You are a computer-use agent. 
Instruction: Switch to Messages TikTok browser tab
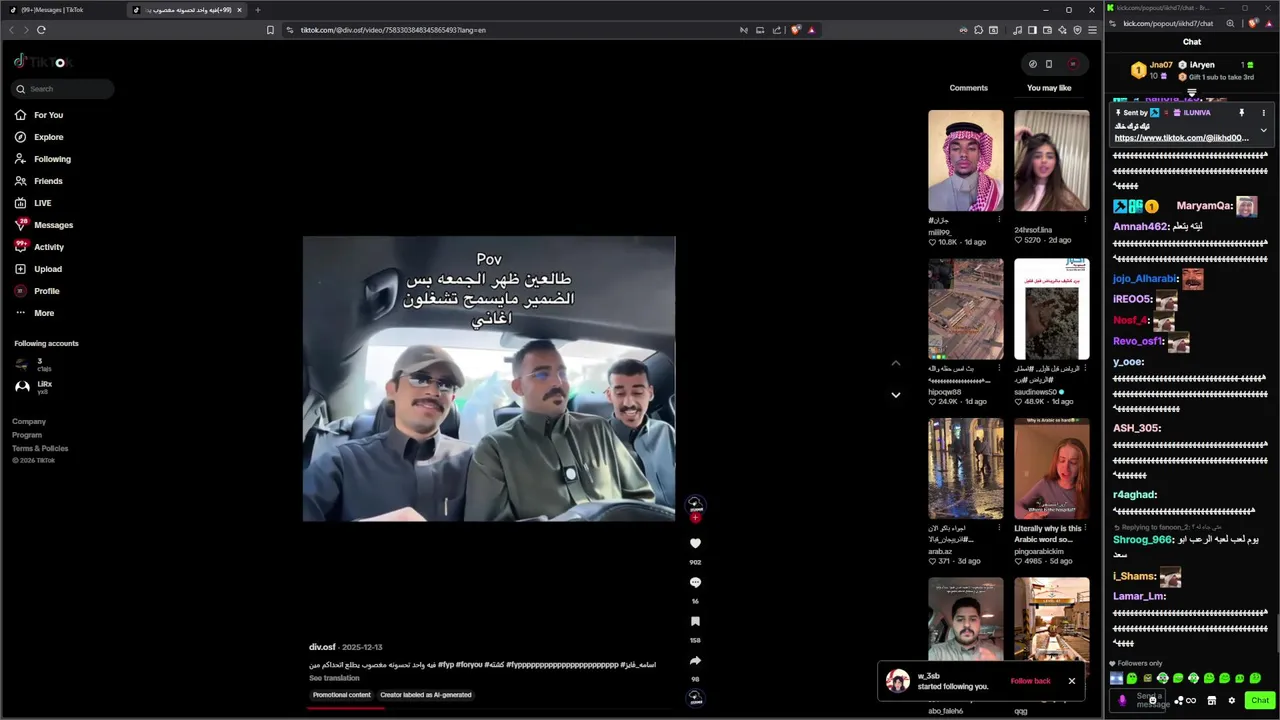pos(60,10)
